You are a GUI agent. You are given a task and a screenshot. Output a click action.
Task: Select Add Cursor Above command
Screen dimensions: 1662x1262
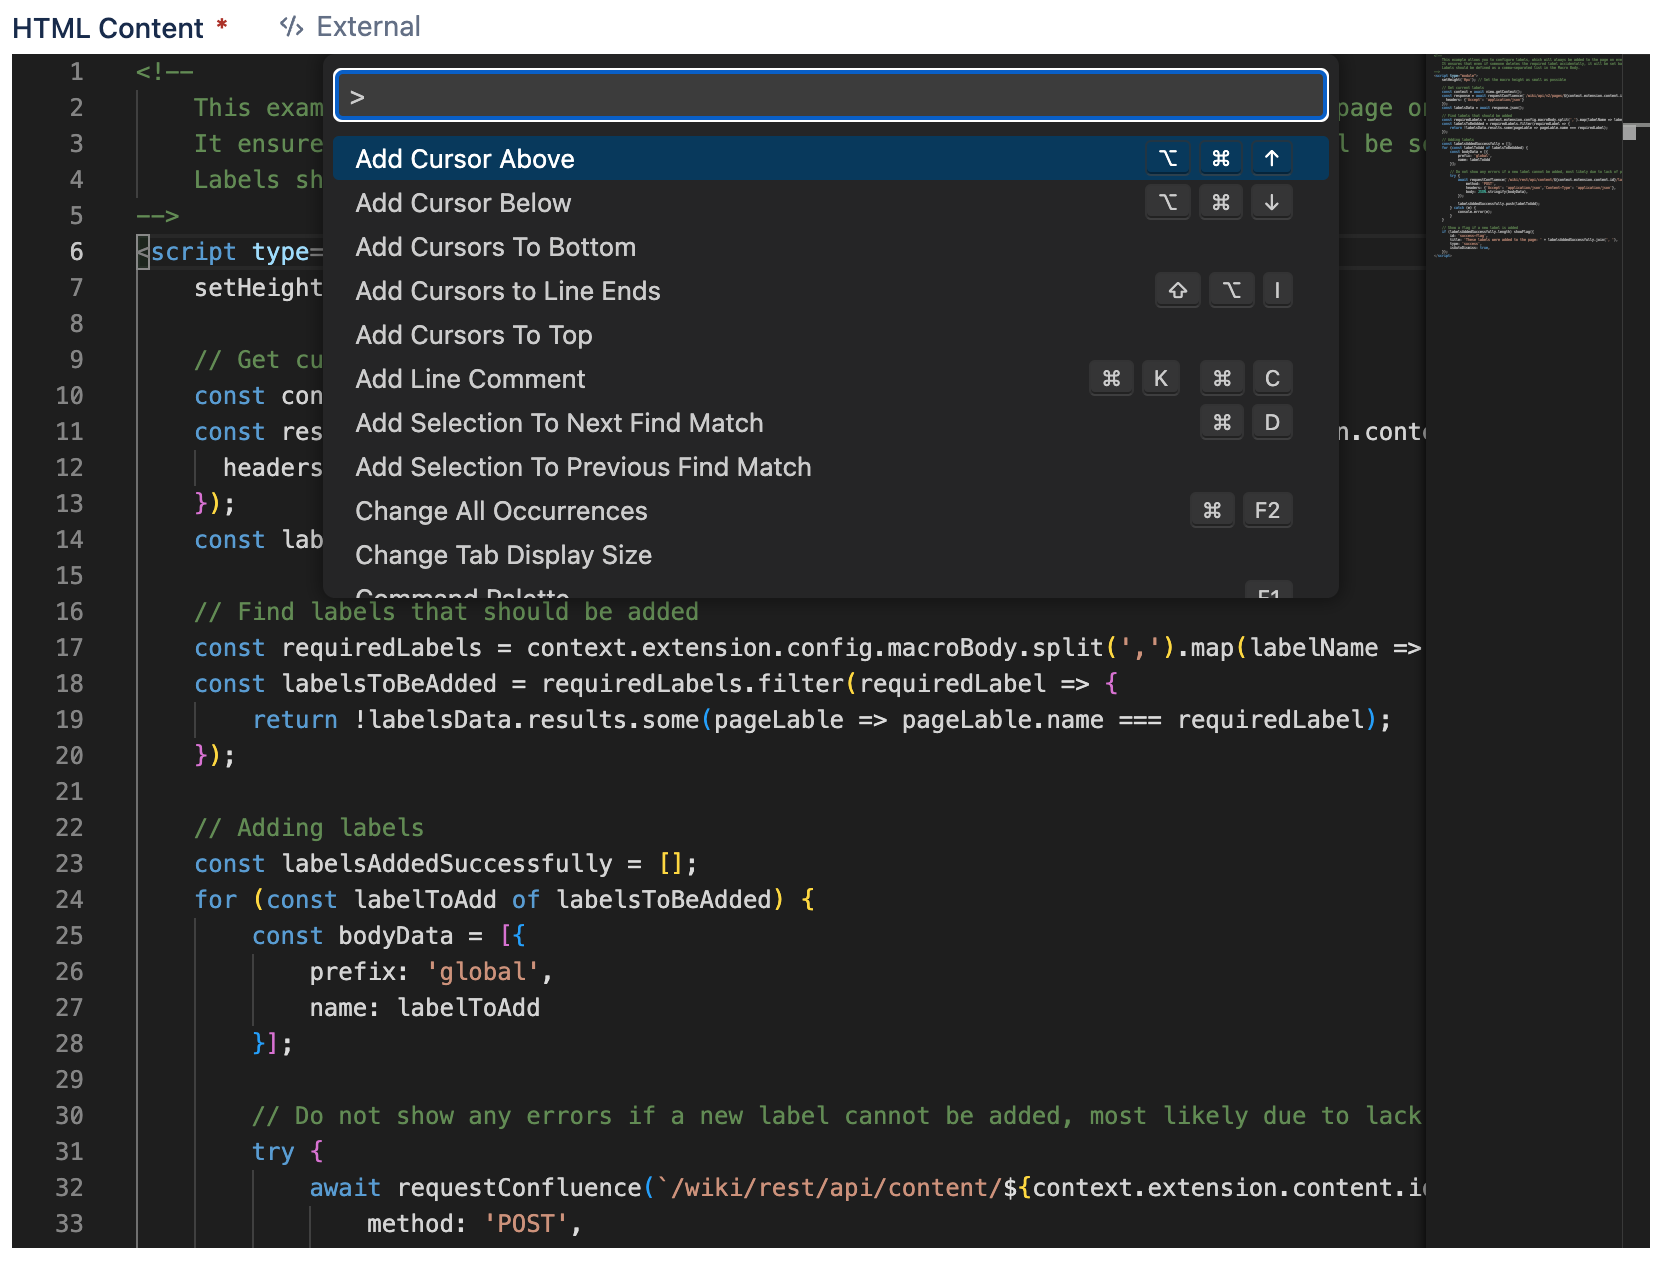point(465,159)
